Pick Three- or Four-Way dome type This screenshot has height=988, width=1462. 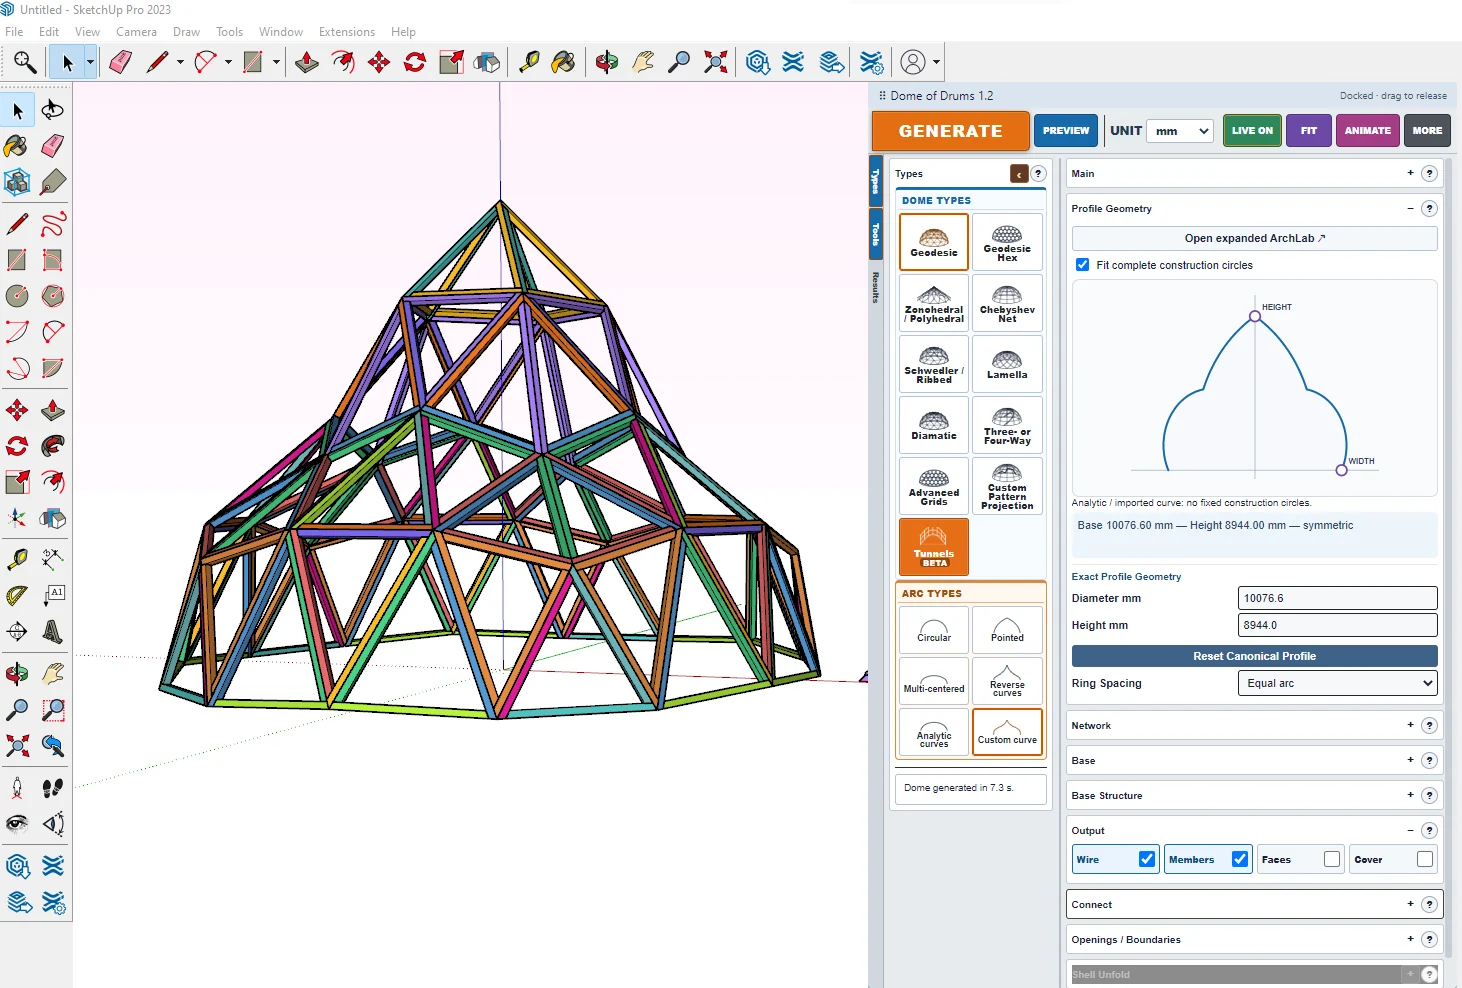pyautogui.click(x=1007, y=425)
